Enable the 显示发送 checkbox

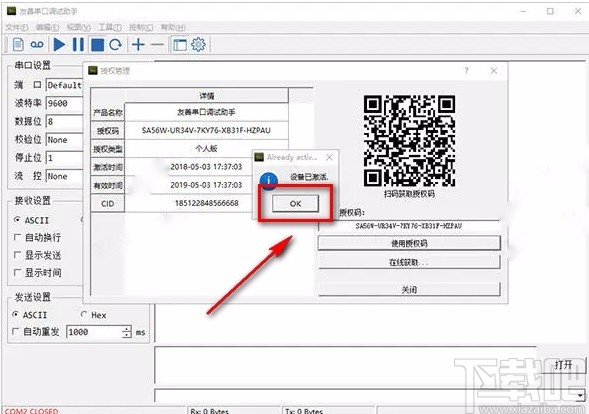[x=17, y=255]
